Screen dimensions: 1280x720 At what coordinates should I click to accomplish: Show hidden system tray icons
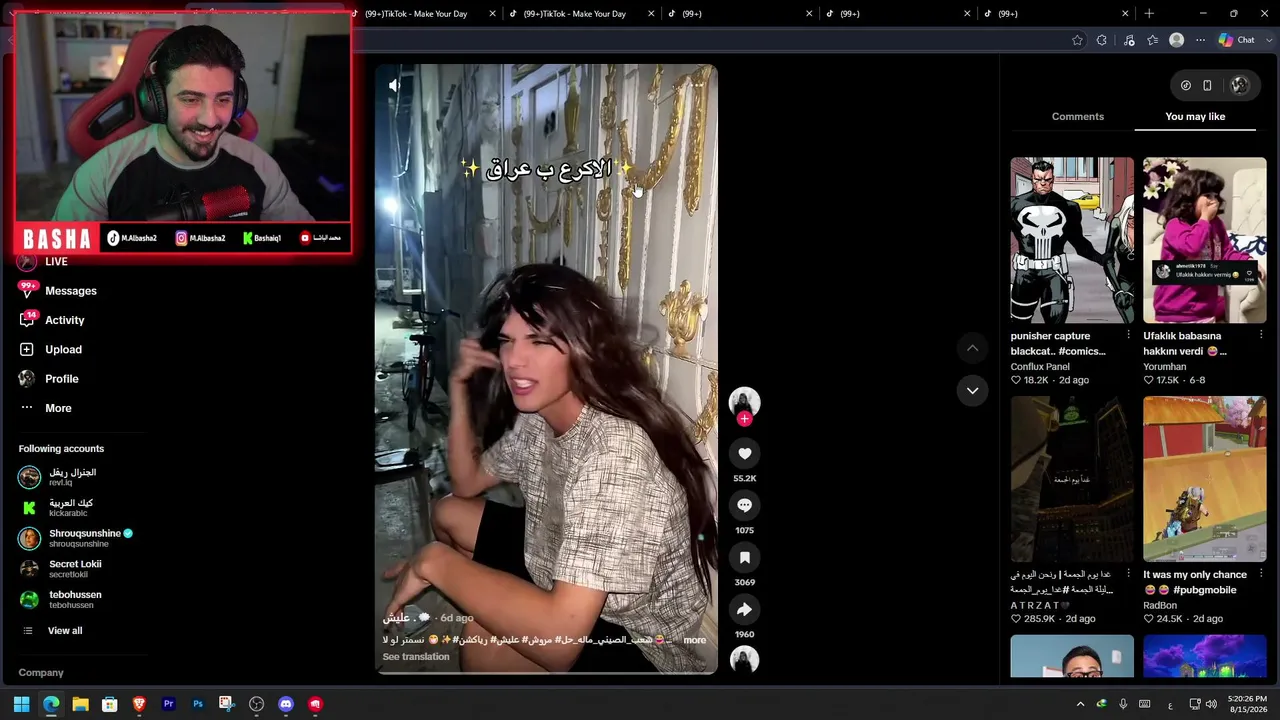point(1080,704)
